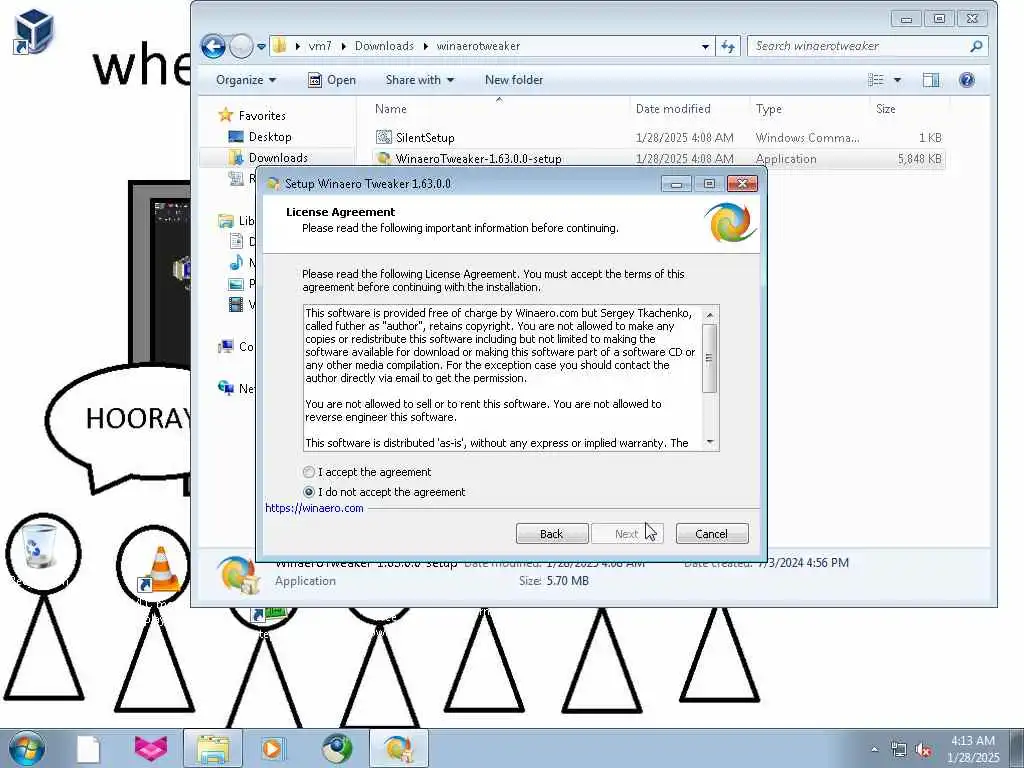Click the network tray icon
The image size is (1024, 768).
click(x=899, y=750)
